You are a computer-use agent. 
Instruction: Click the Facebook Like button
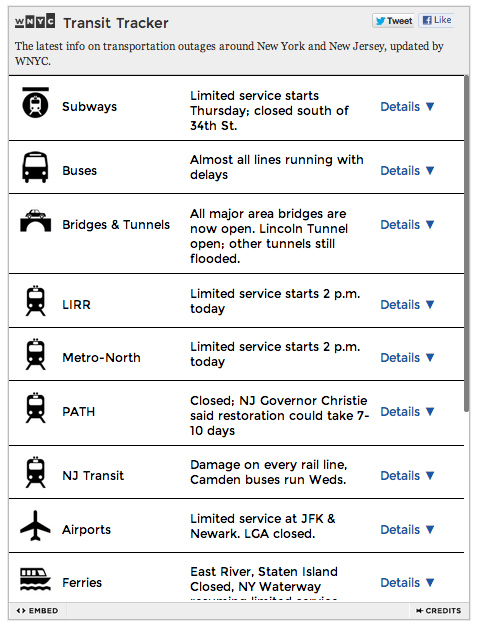tap(437, 20)
